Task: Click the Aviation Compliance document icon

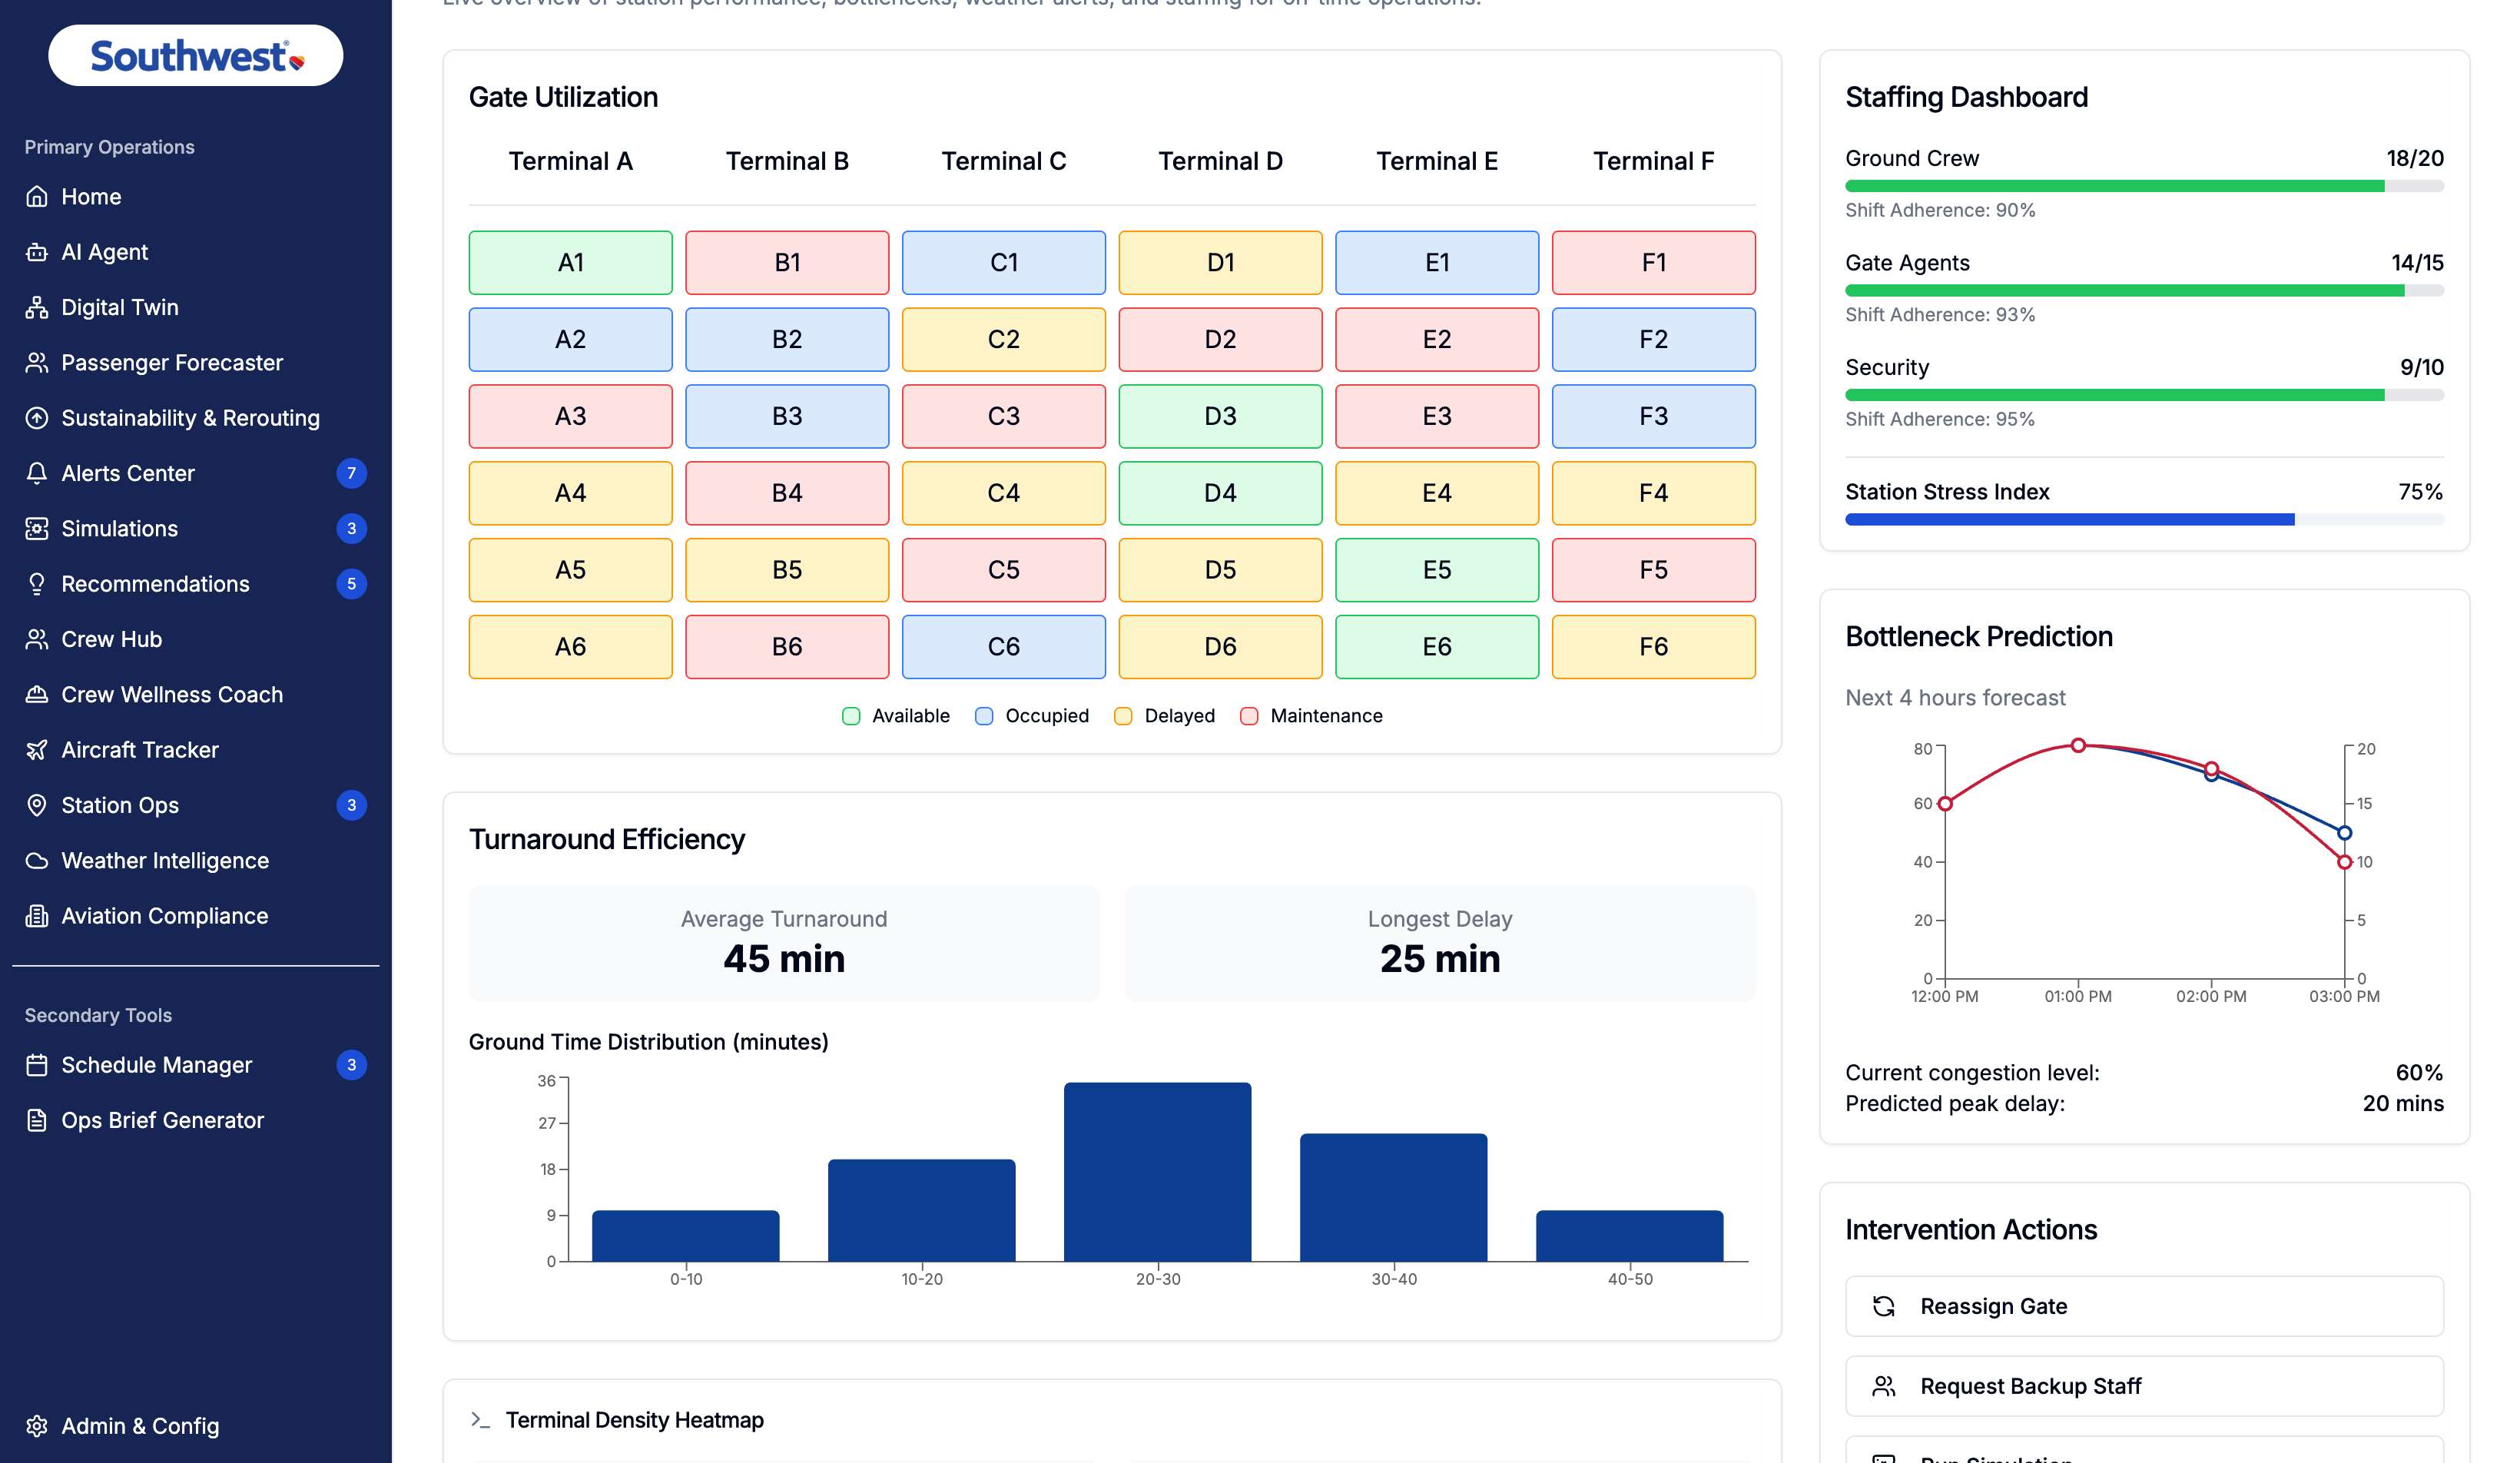Action: coord(37,916)
